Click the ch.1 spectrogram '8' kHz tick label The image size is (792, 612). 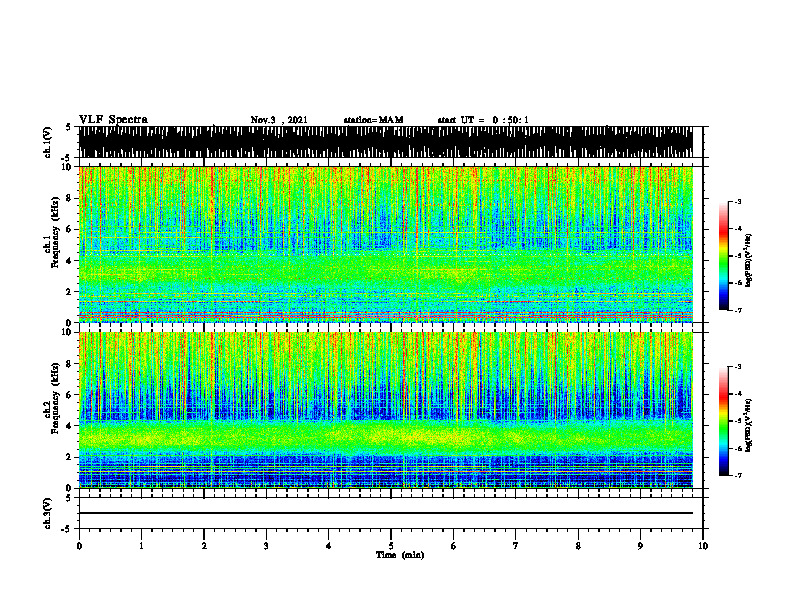pos(70,198)
